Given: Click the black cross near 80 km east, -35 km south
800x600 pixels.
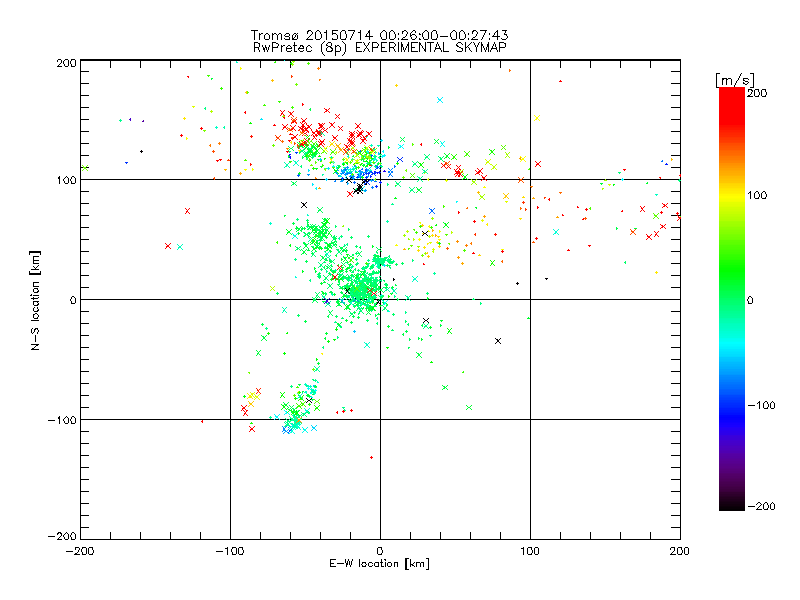Looking at the screenshot, I should 498,341.
